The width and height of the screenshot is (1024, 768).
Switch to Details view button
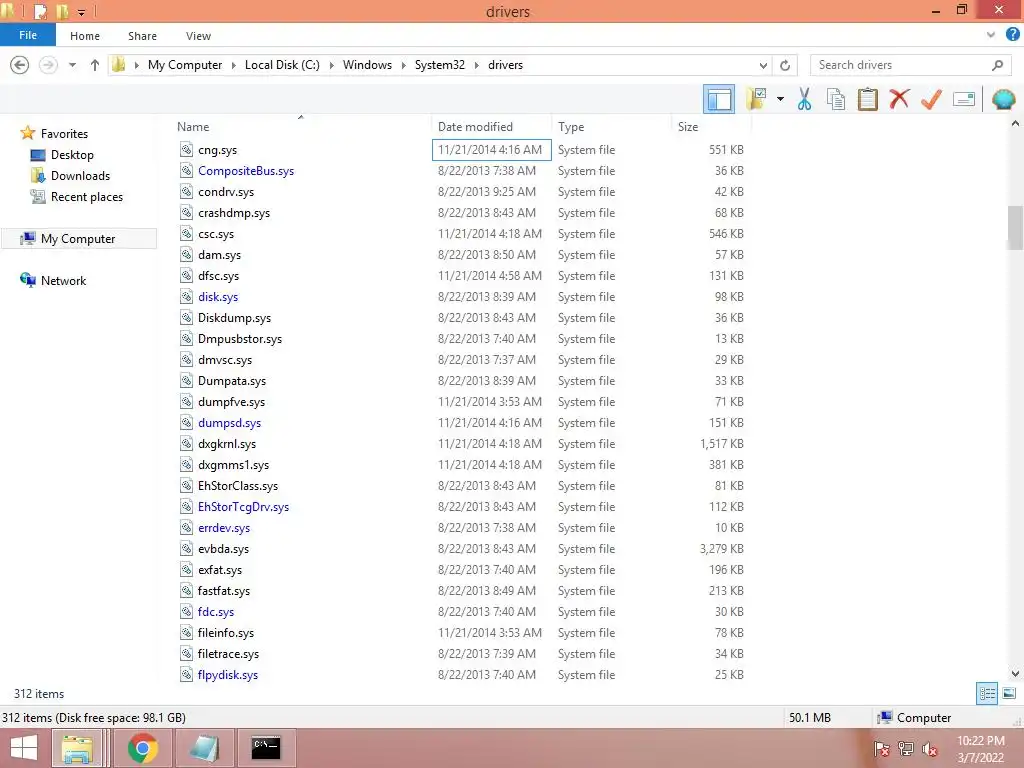point(987,694)
